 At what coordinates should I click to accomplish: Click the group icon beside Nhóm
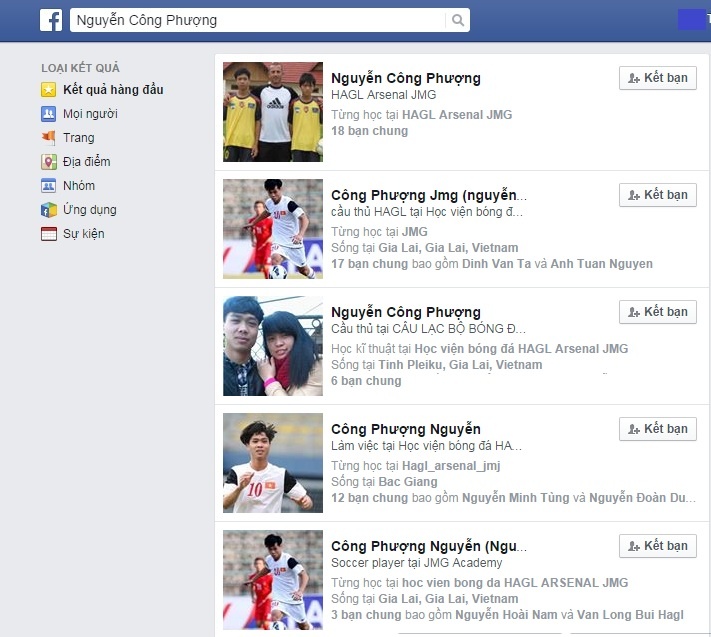(x=49, y=186)
